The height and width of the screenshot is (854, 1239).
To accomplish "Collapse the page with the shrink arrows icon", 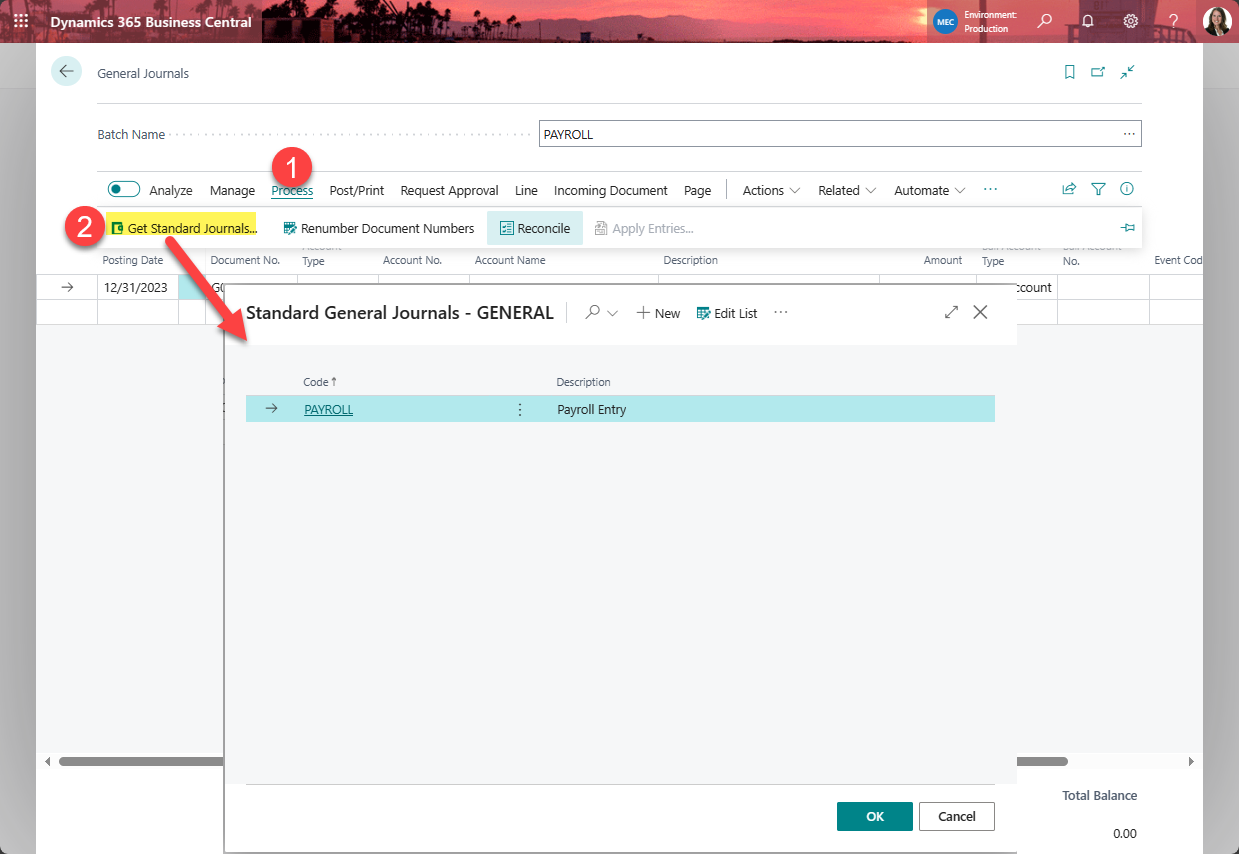I will click(1127, 72).
